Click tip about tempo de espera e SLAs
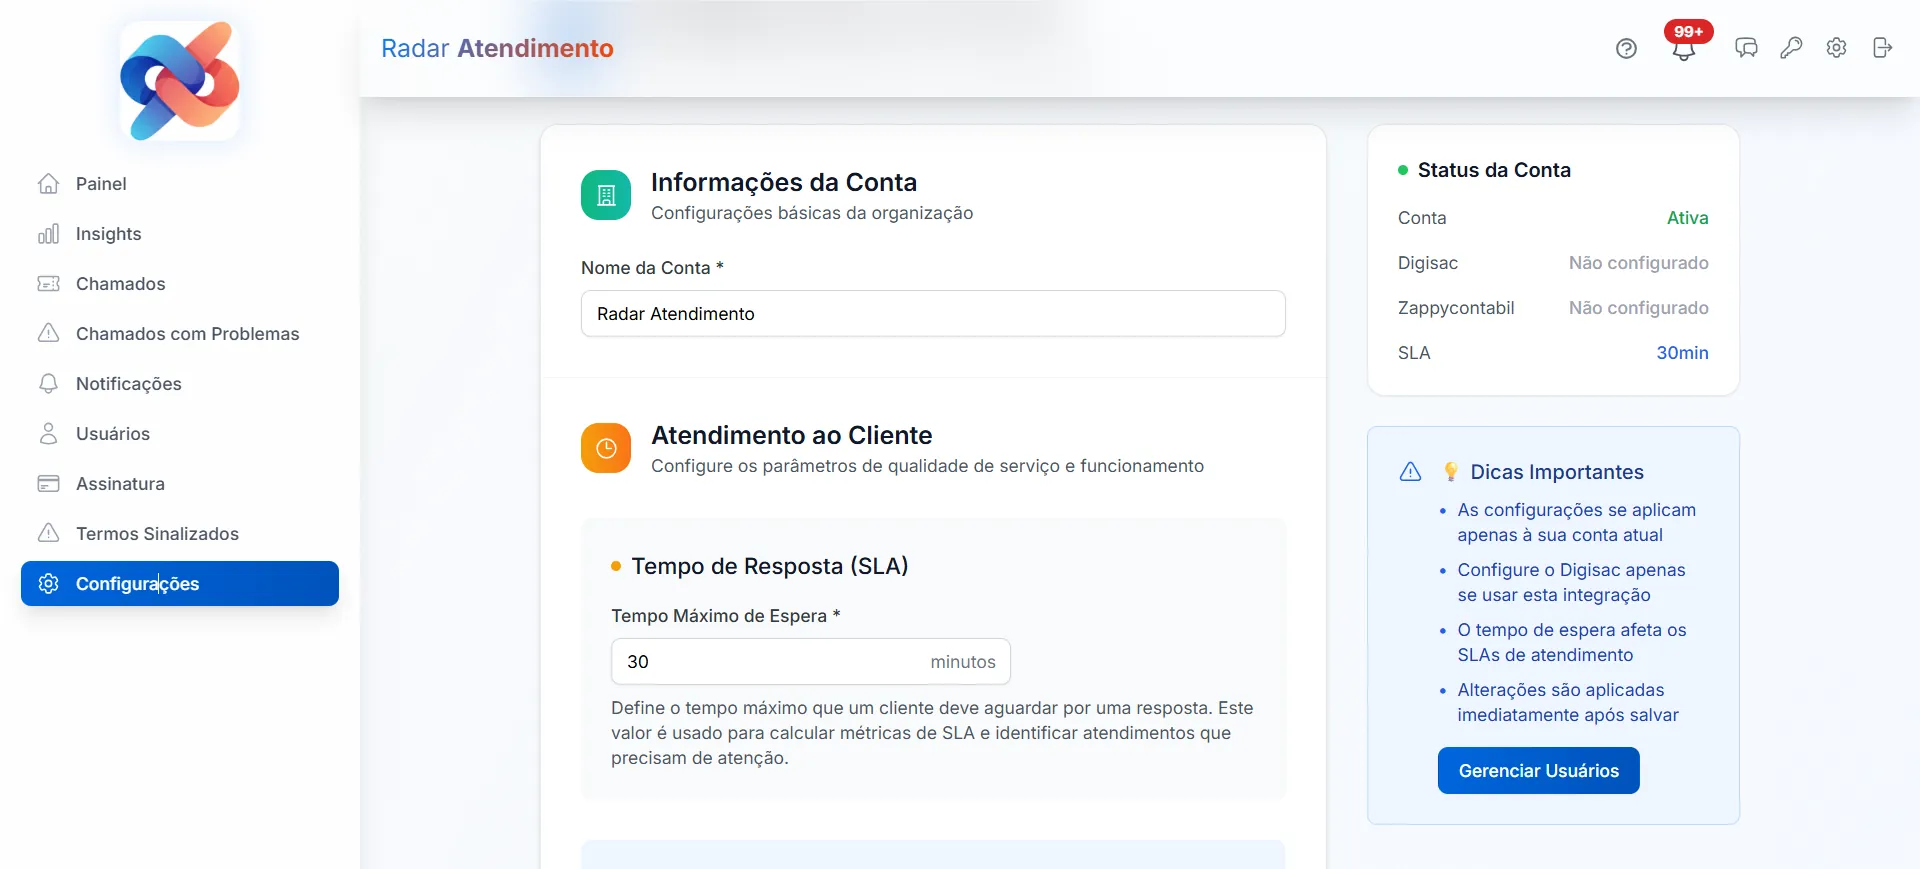1920x869 pixels. [1572, 642]
